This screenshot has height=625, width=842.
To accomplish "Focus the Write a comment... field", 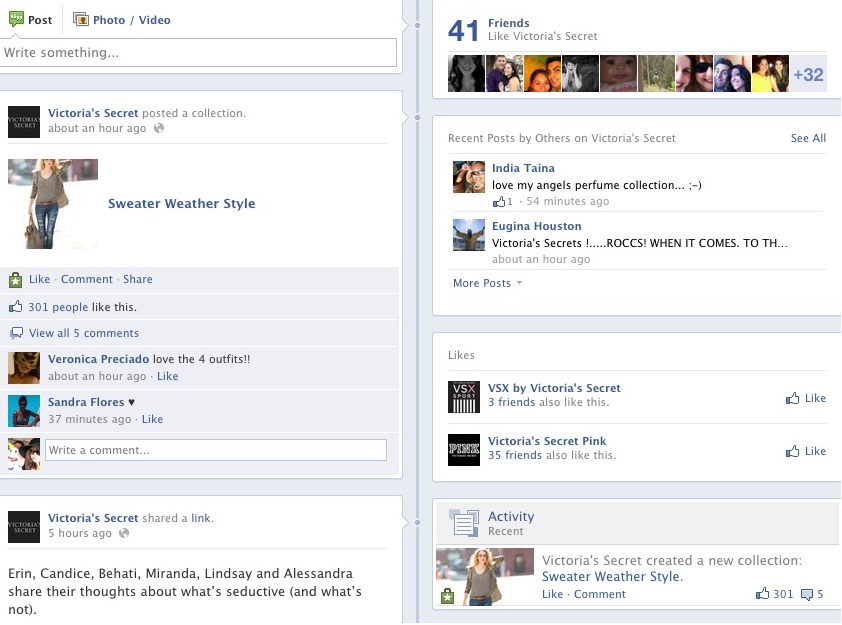I will coord(216,450).
